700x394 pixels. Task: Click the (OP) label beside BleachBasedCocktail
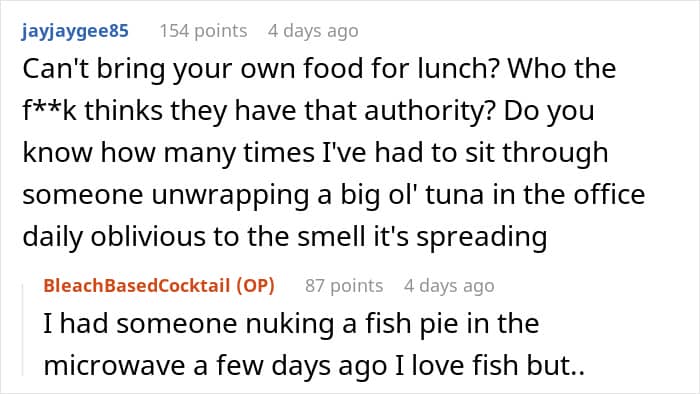click(x=255, y=286)
